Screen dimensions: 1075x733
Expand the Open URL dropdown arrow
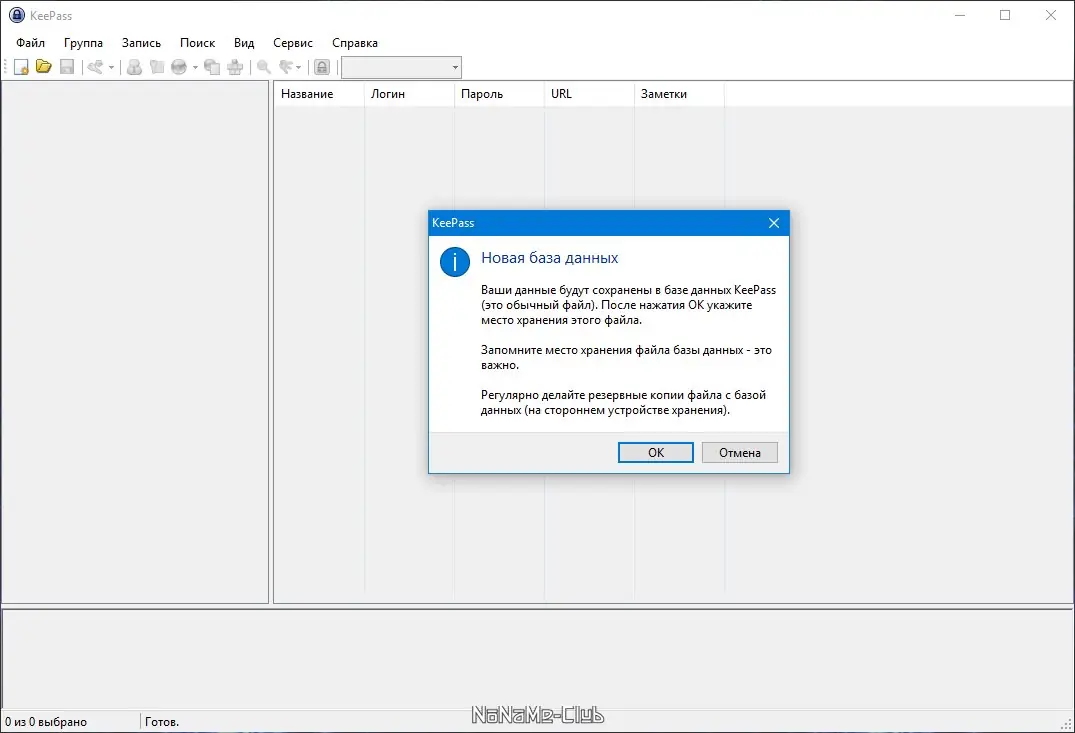(x=195, y=67)
